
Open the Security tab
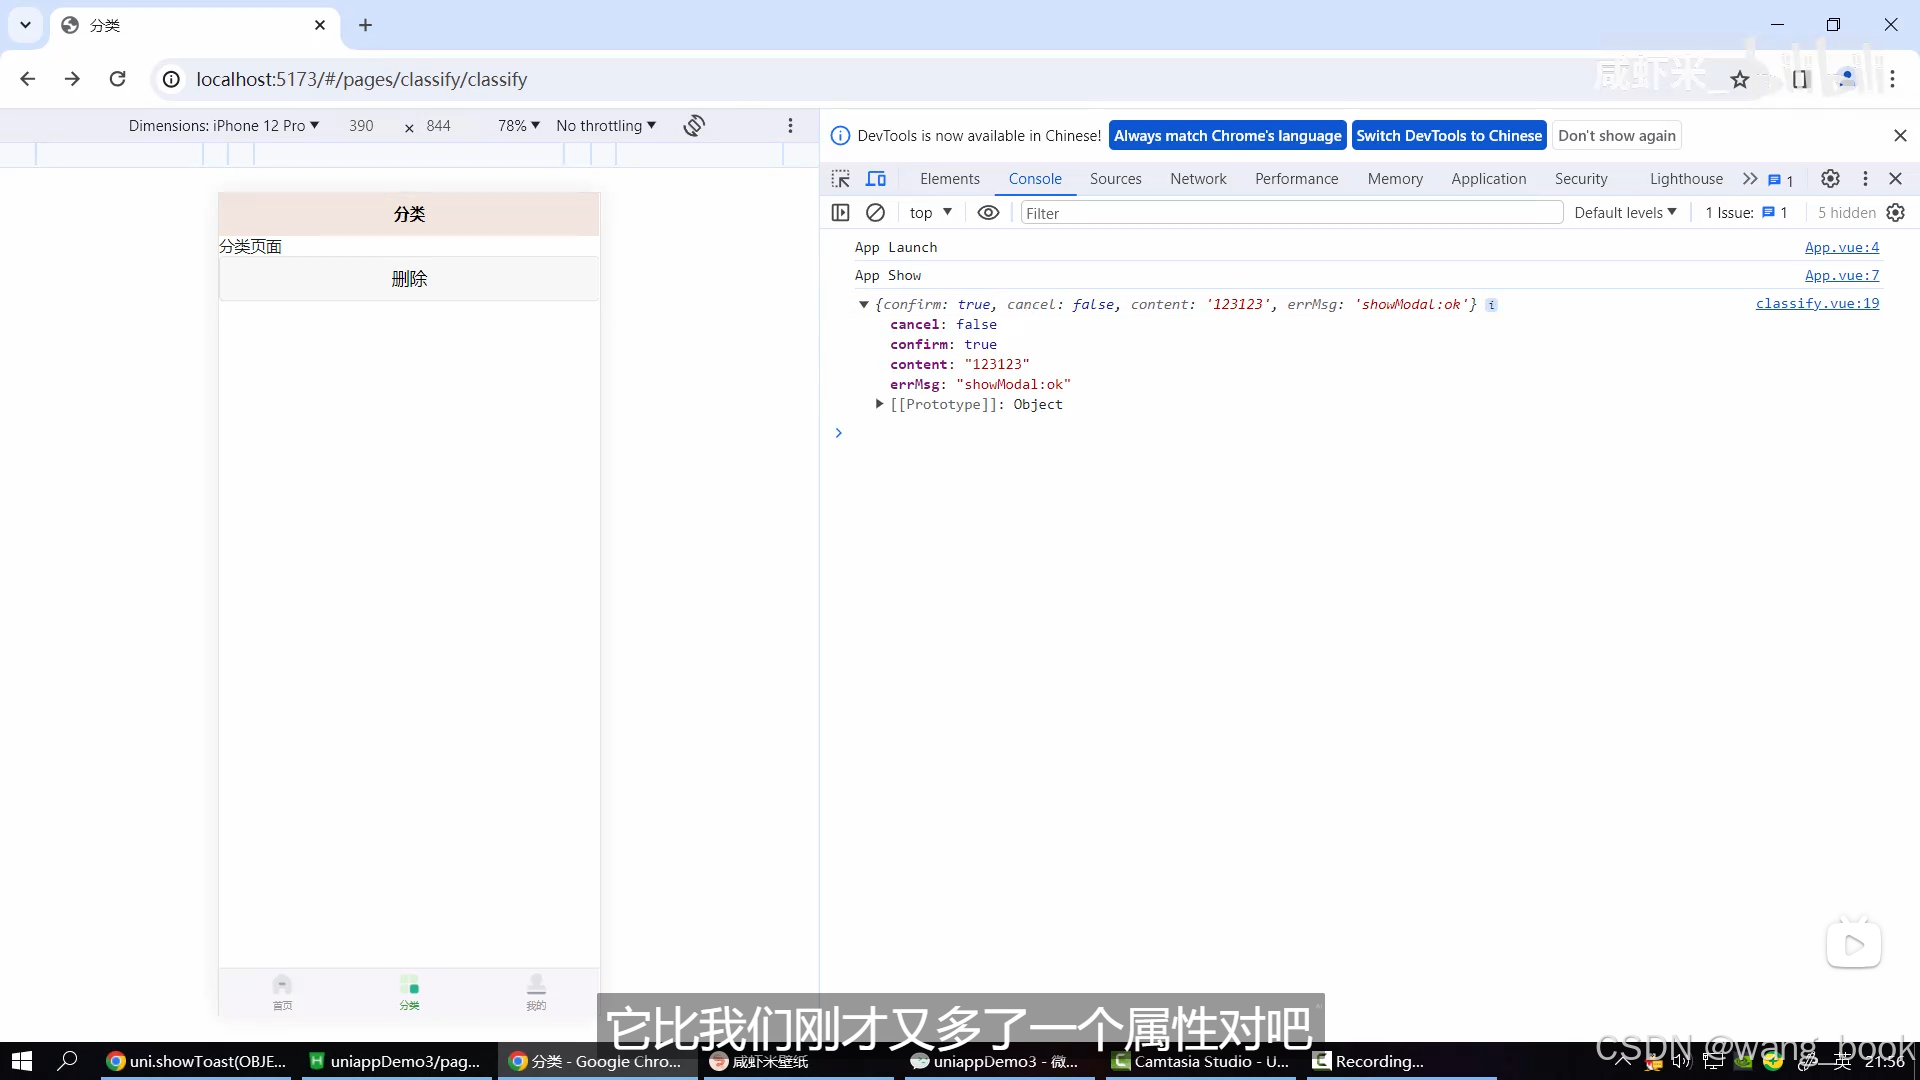[1580, 178]
